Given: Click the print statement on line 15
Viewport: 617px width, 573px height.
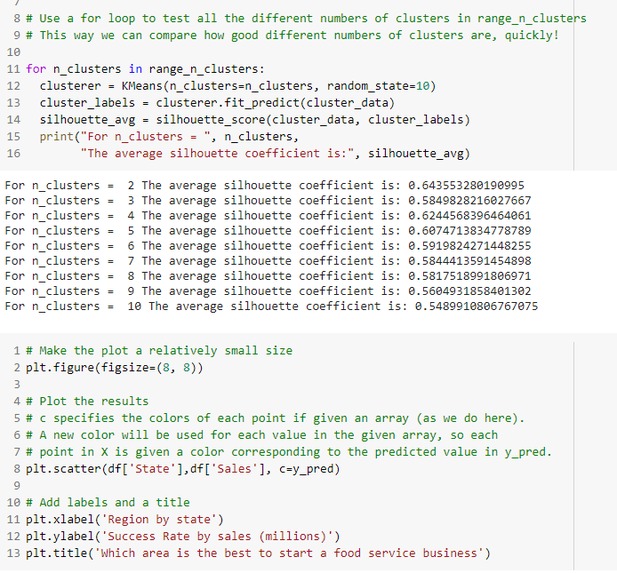Looking at the screenshot, I should click(x=169, y=137).
